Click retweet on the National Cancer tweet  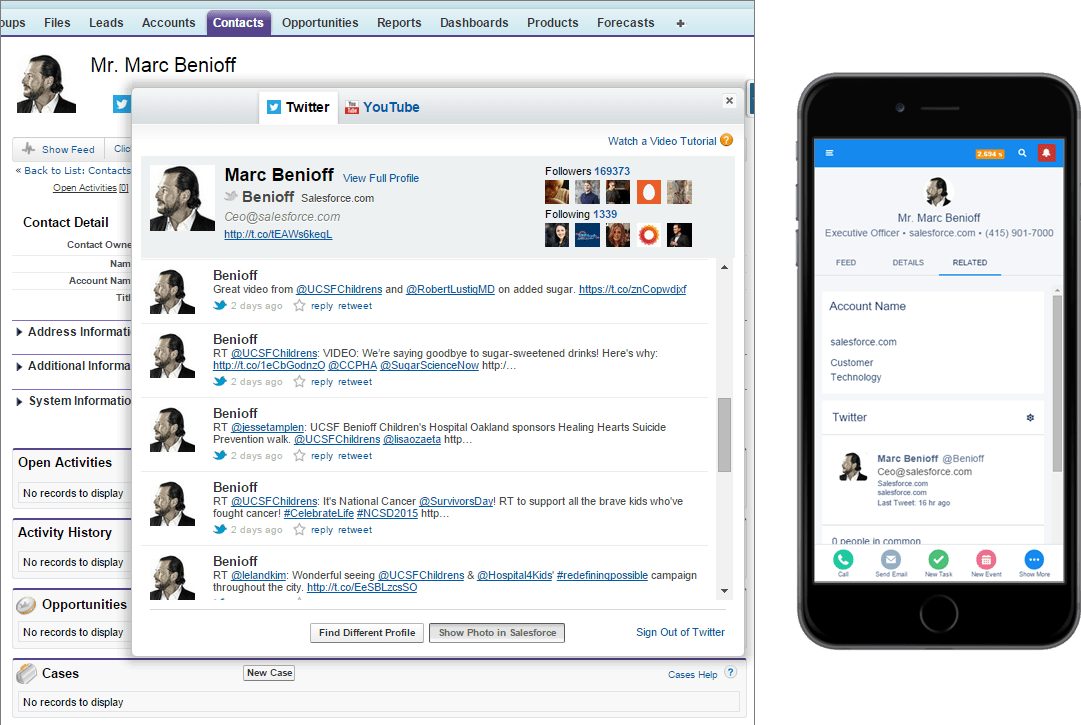[355, 530]
